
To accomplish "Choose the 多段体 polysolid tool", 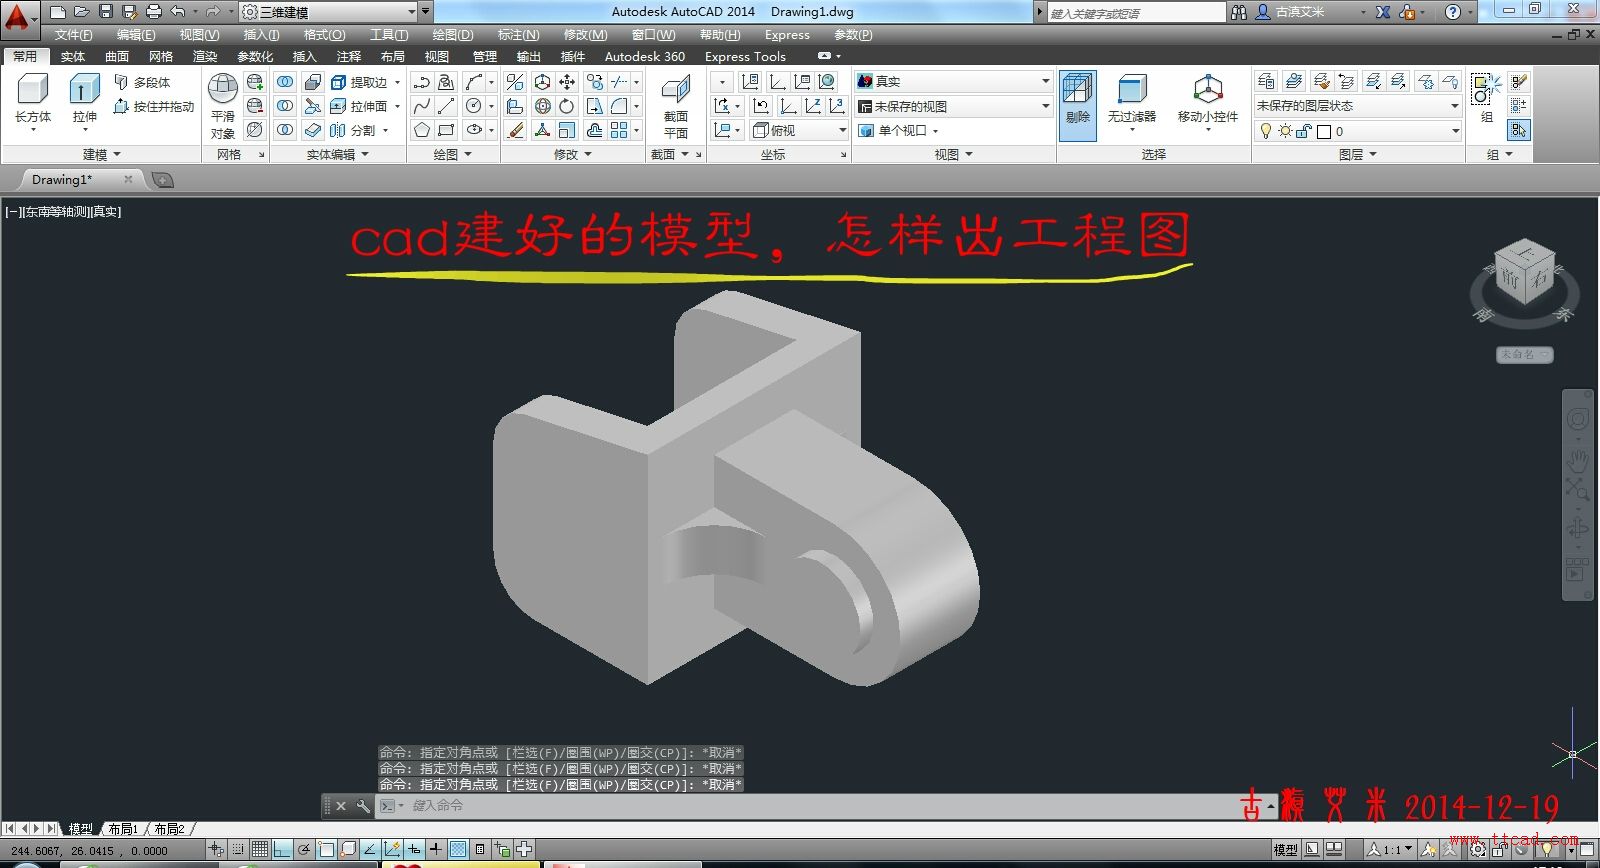I will click(x=142, y=82).
